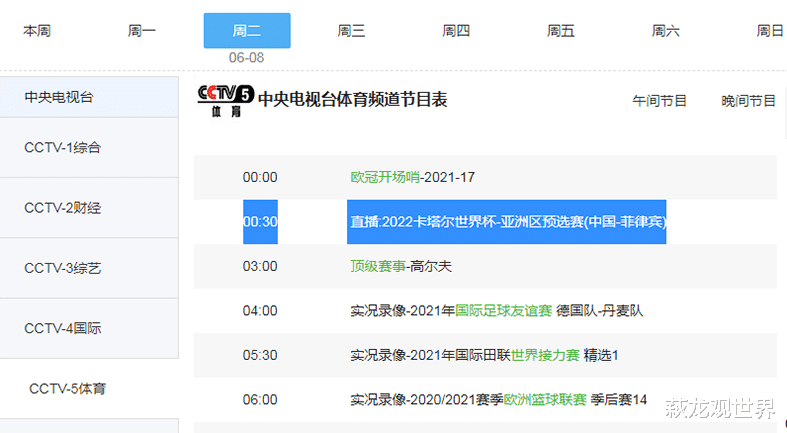Open the 世界接力赛 link

pyautogui.click(x=545, y=355)
